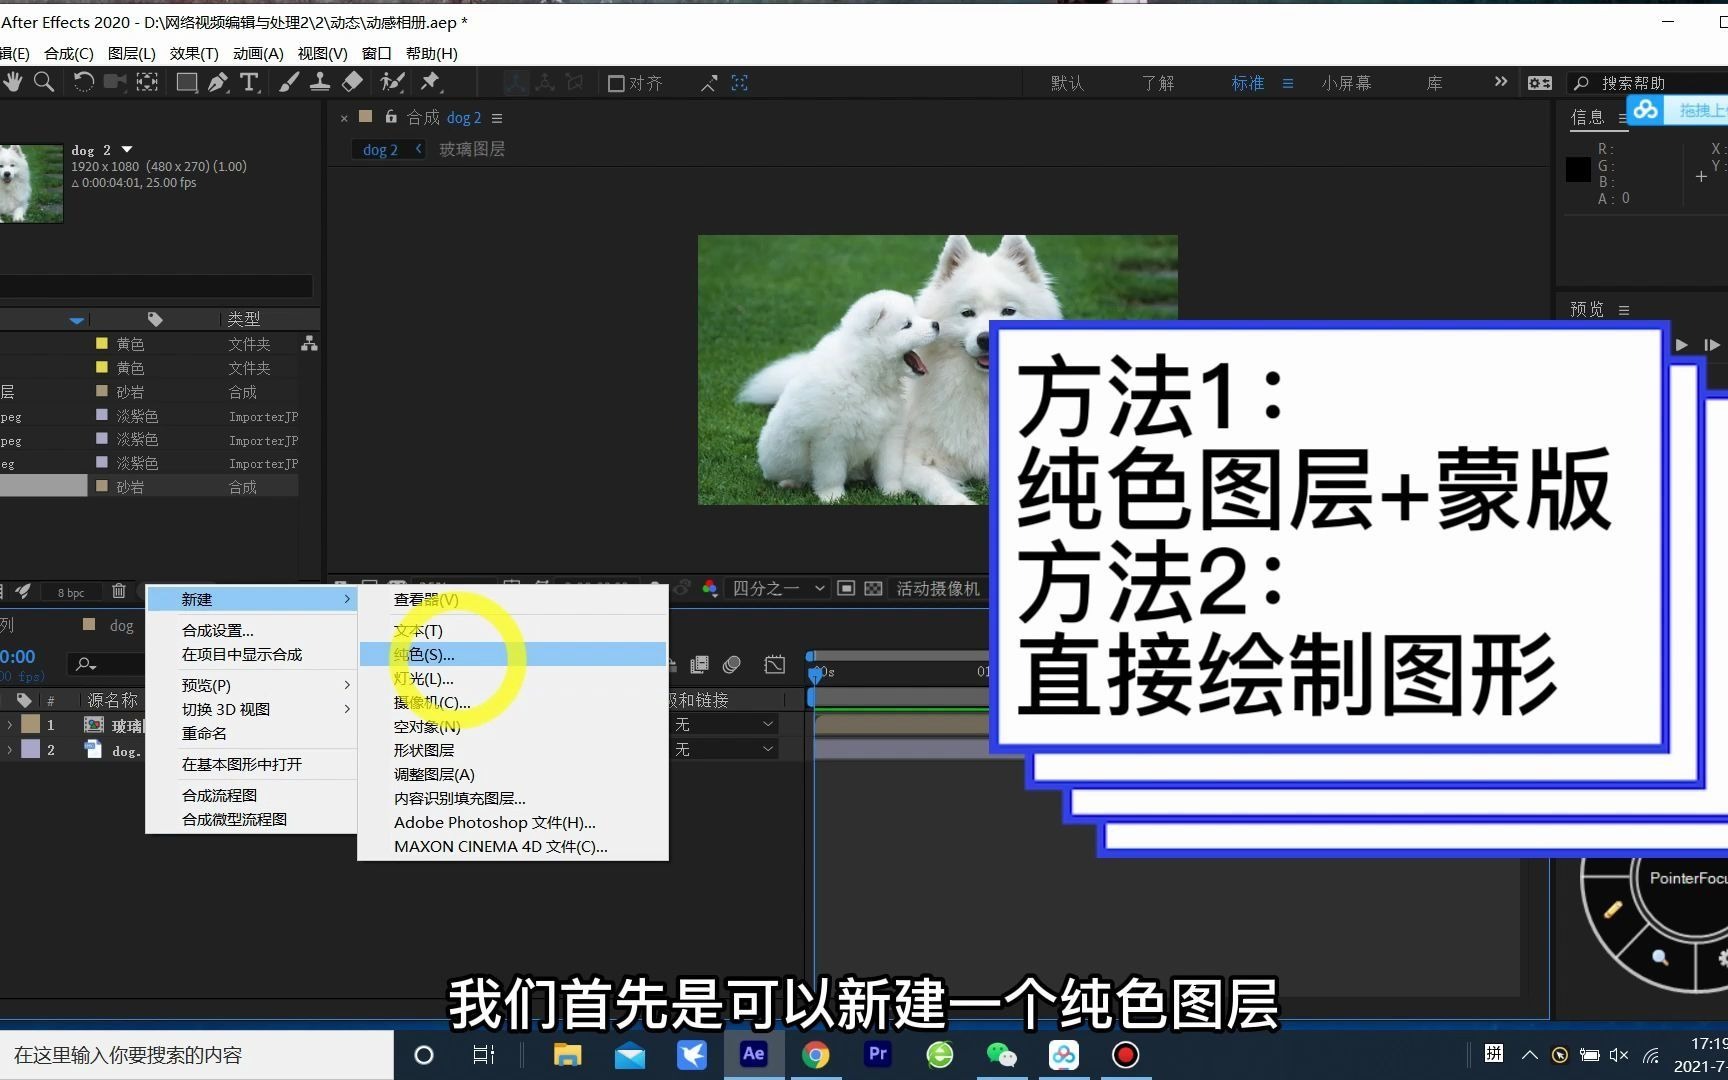Click the Local Axis Mode icon
Screen dimensions: 1728x1080
pyautogui.click(x=516, y=83)
